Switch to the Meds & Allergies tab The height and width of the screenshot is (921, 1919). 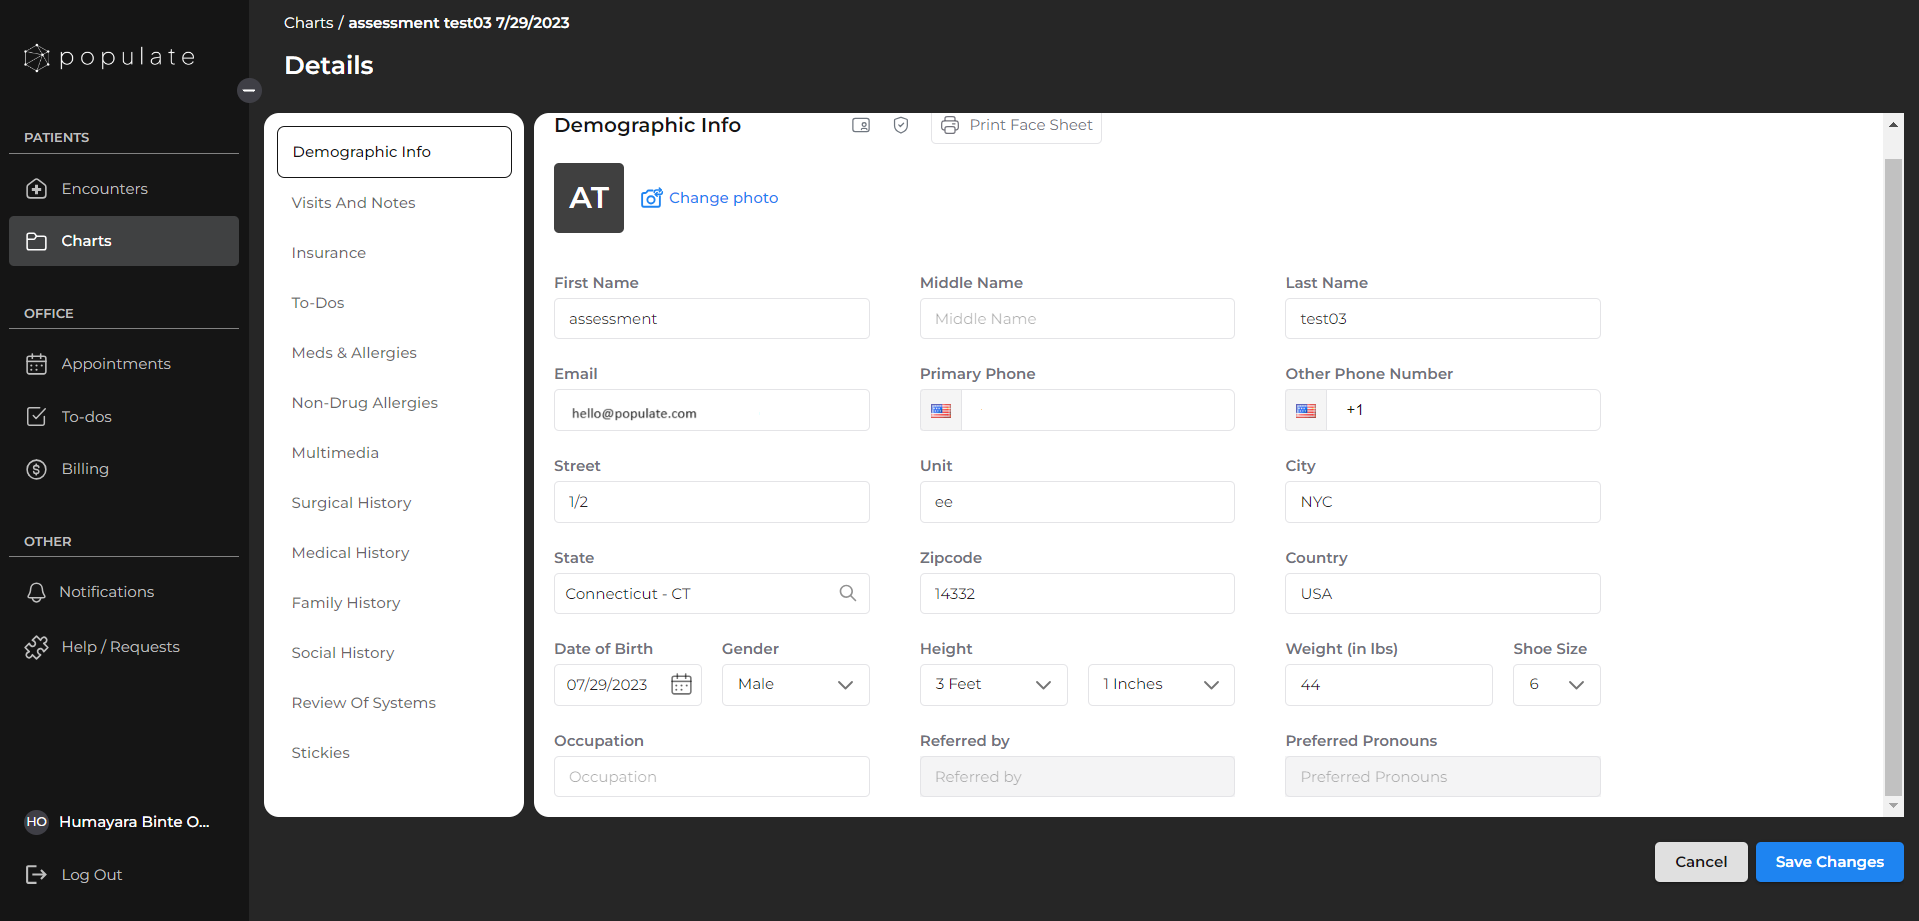tap(354, 352)
